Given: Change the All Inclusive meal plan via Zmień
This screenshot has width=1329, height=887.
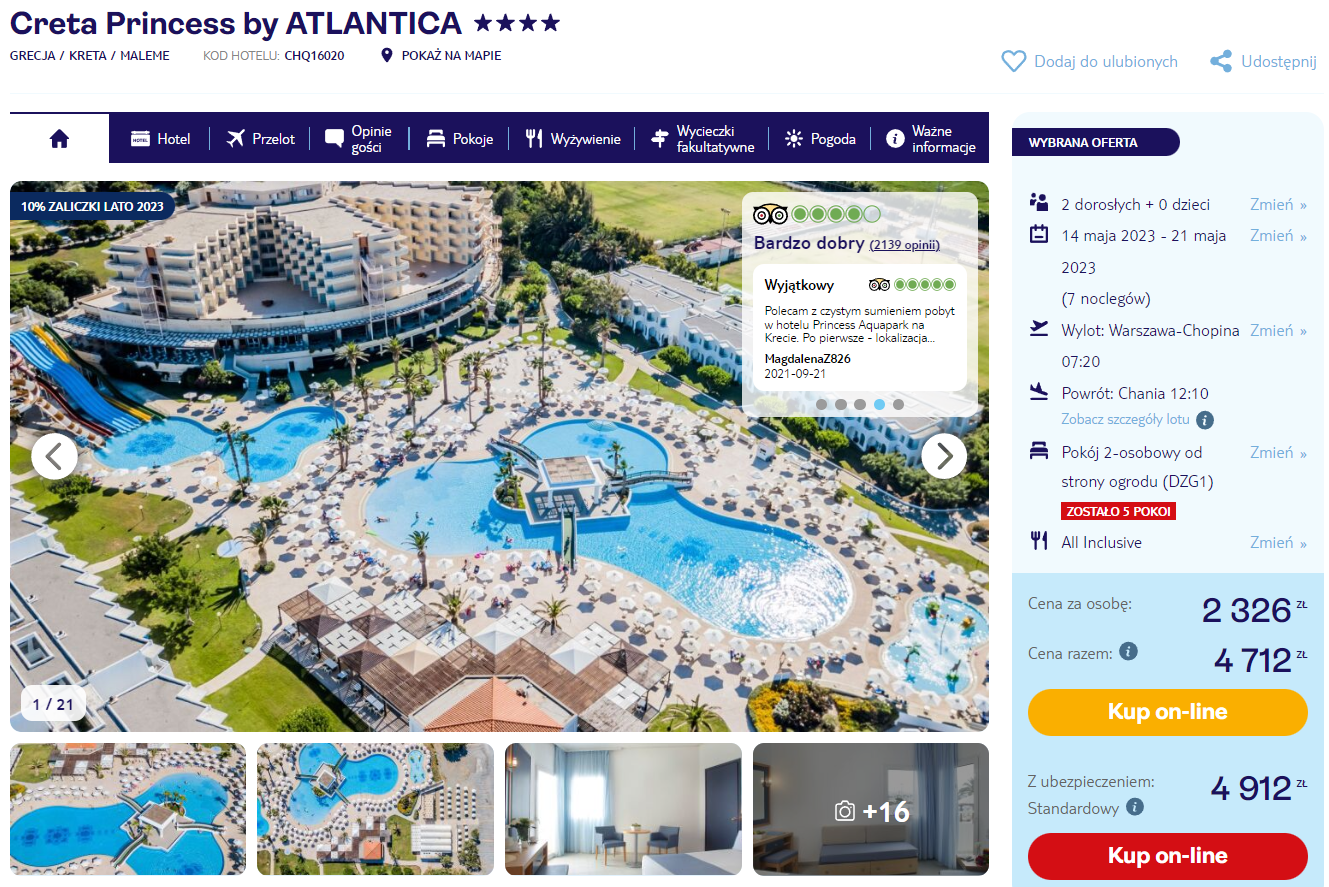Looking at the screenshot, I should point(1278,542).
